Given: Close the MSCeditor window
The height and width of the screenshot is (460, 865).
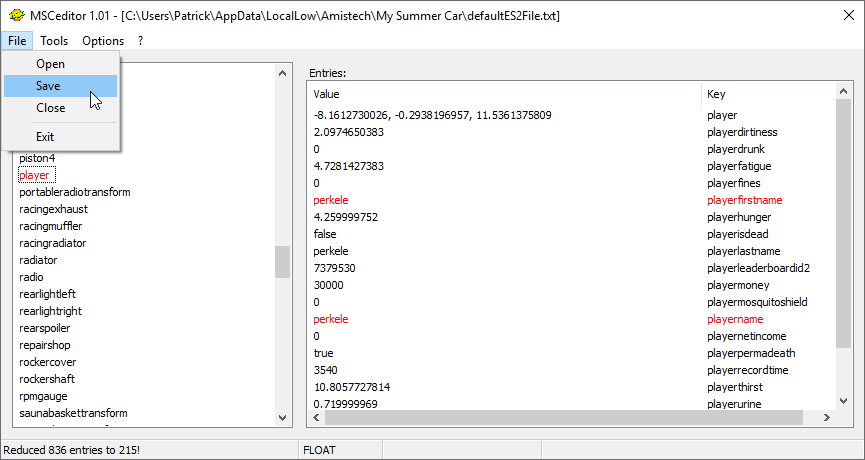Looking at the screenshot, I should (x=849, y=15).
